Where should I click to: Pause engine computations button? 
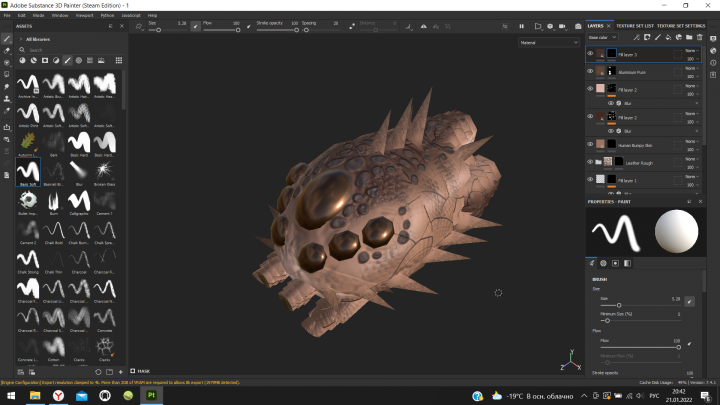click(522, 26)
